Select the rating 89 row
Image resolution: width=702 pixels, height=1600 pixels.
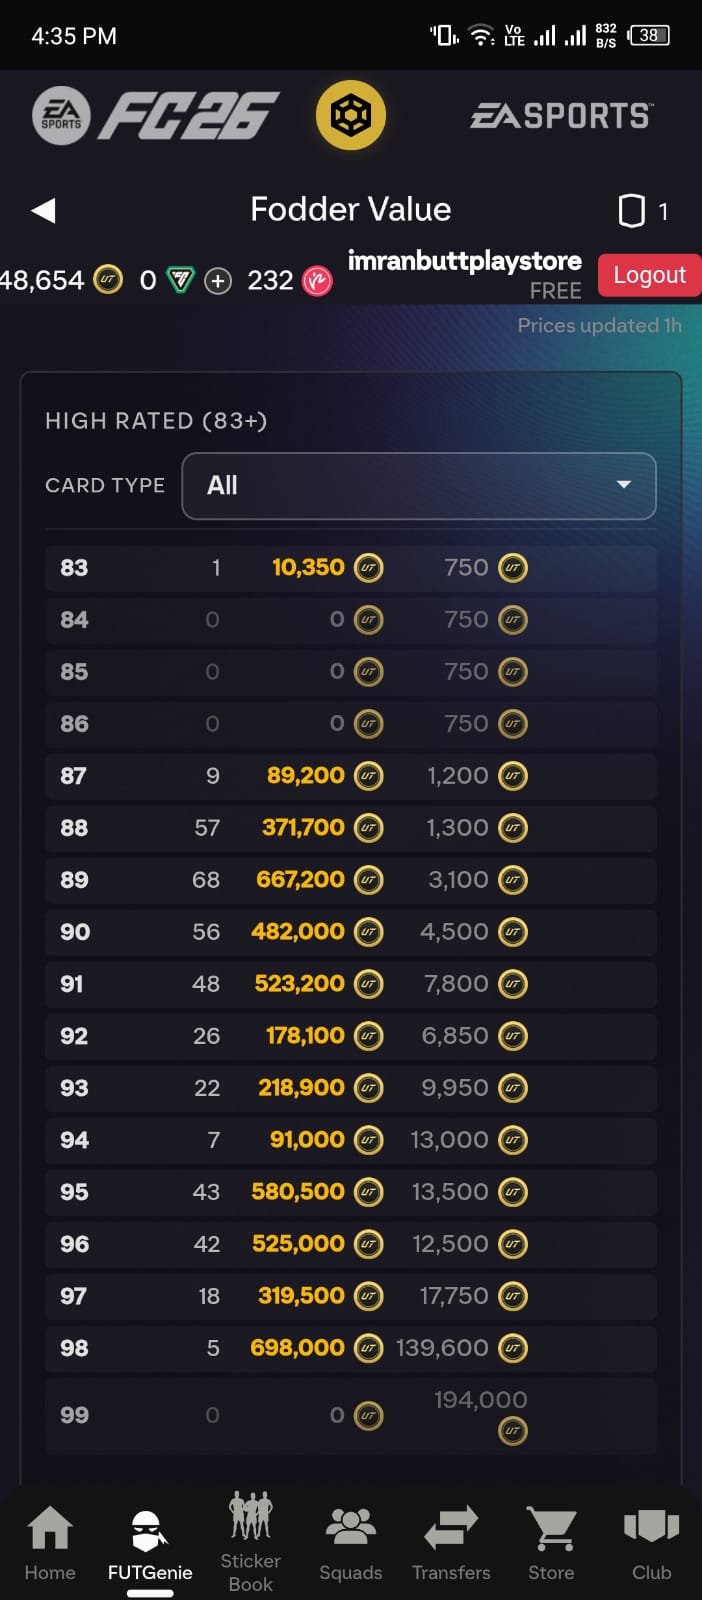(x=351, y=880)
